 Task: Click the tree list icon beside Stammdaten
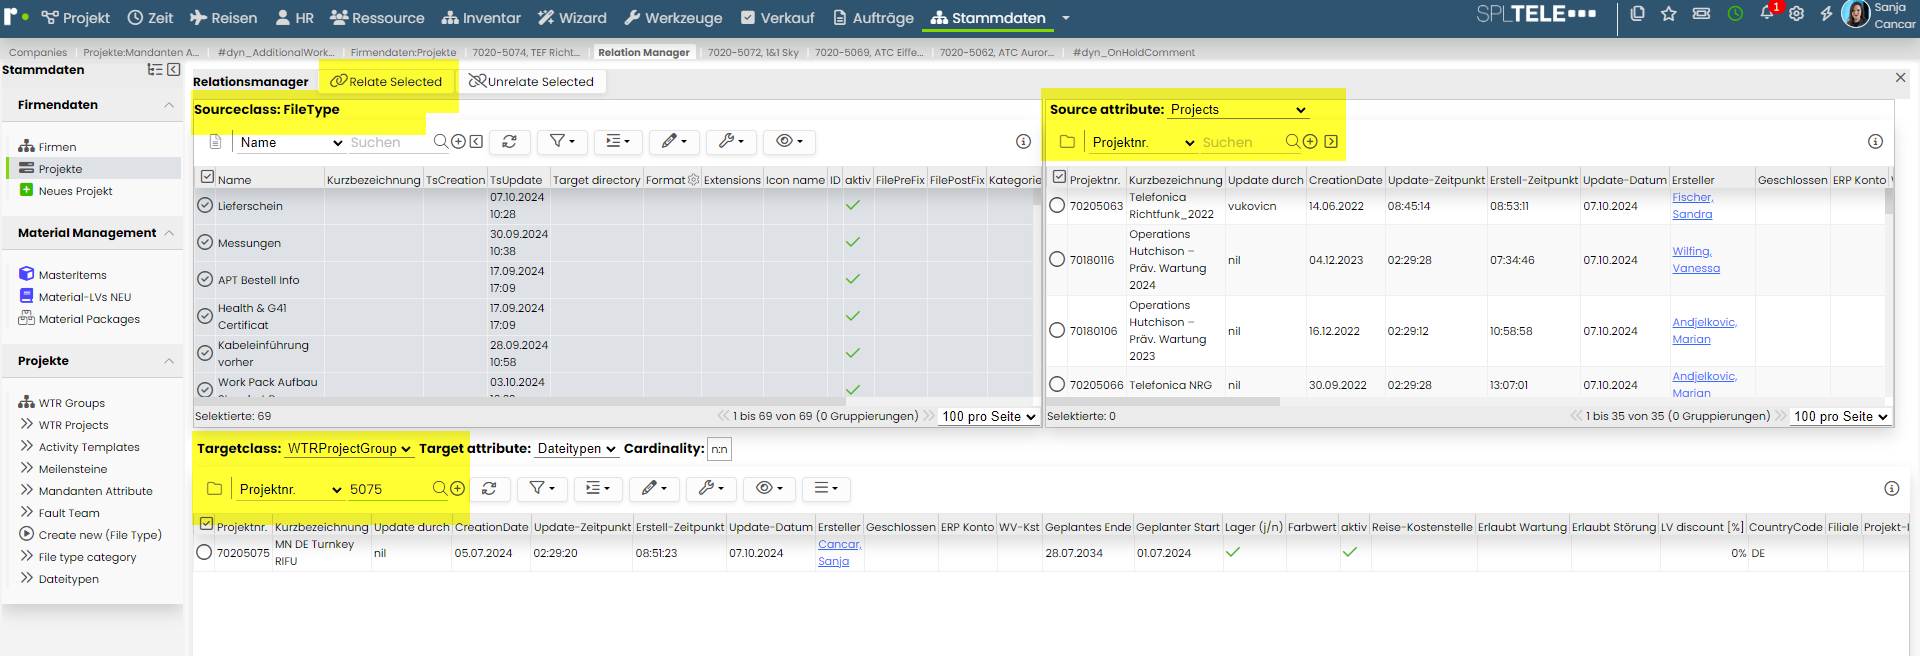coord(155,70)
